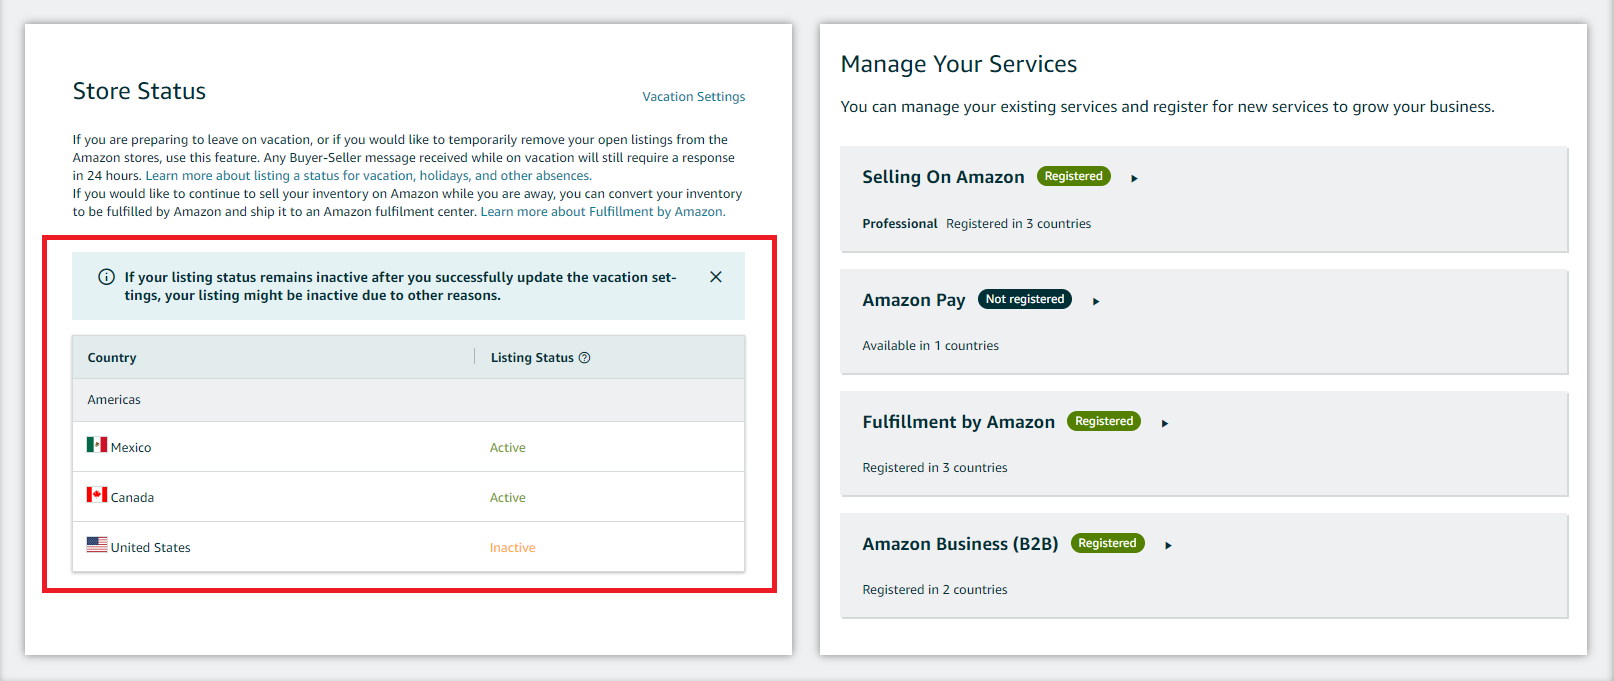
Task: Select the Canada country name
Action: pos(132,498)
